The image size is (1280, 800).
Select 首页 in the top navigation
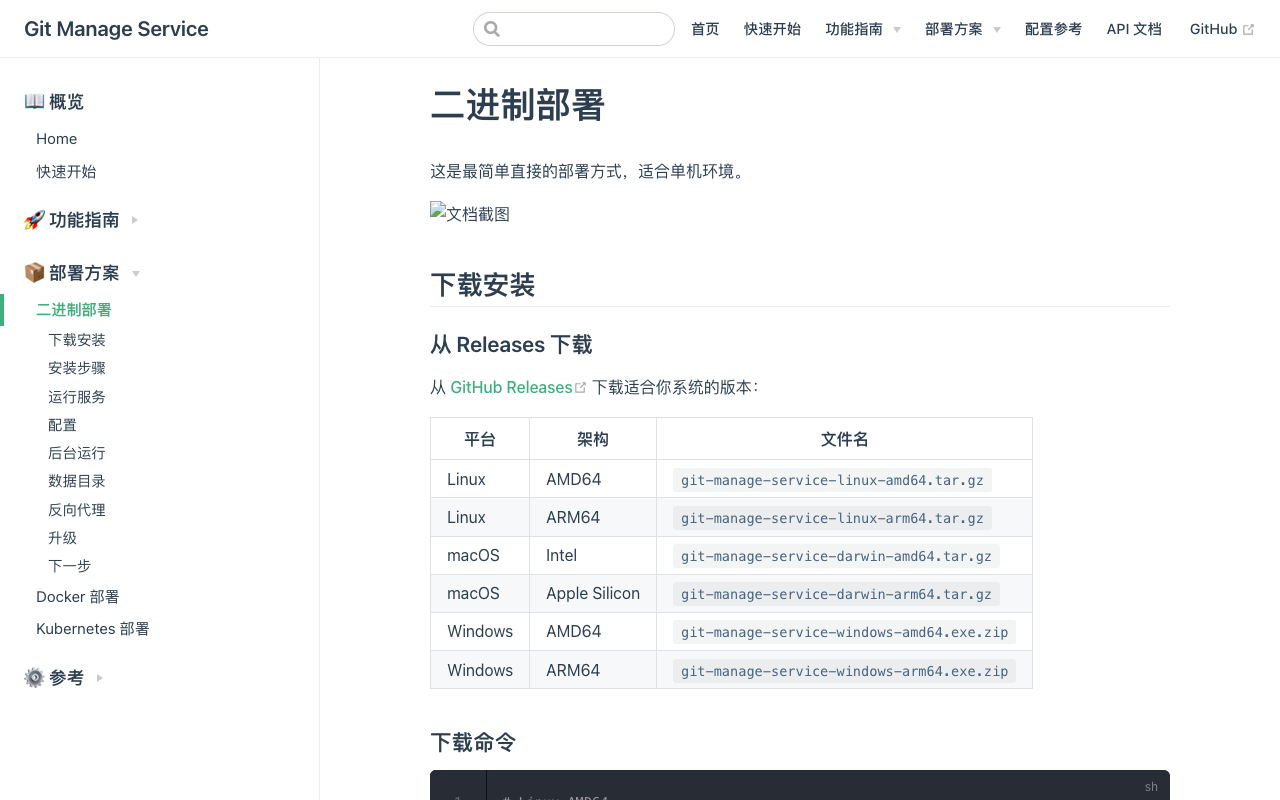point(704,29)
